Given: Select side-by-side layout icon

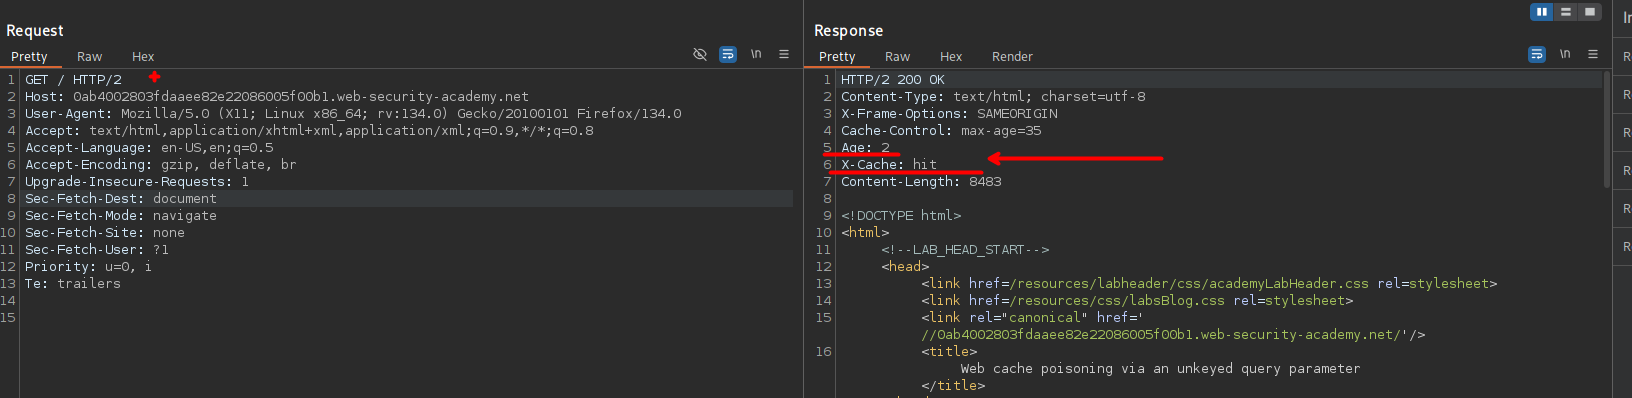Looking at the screenshot, I should (x=1542, y=12).
